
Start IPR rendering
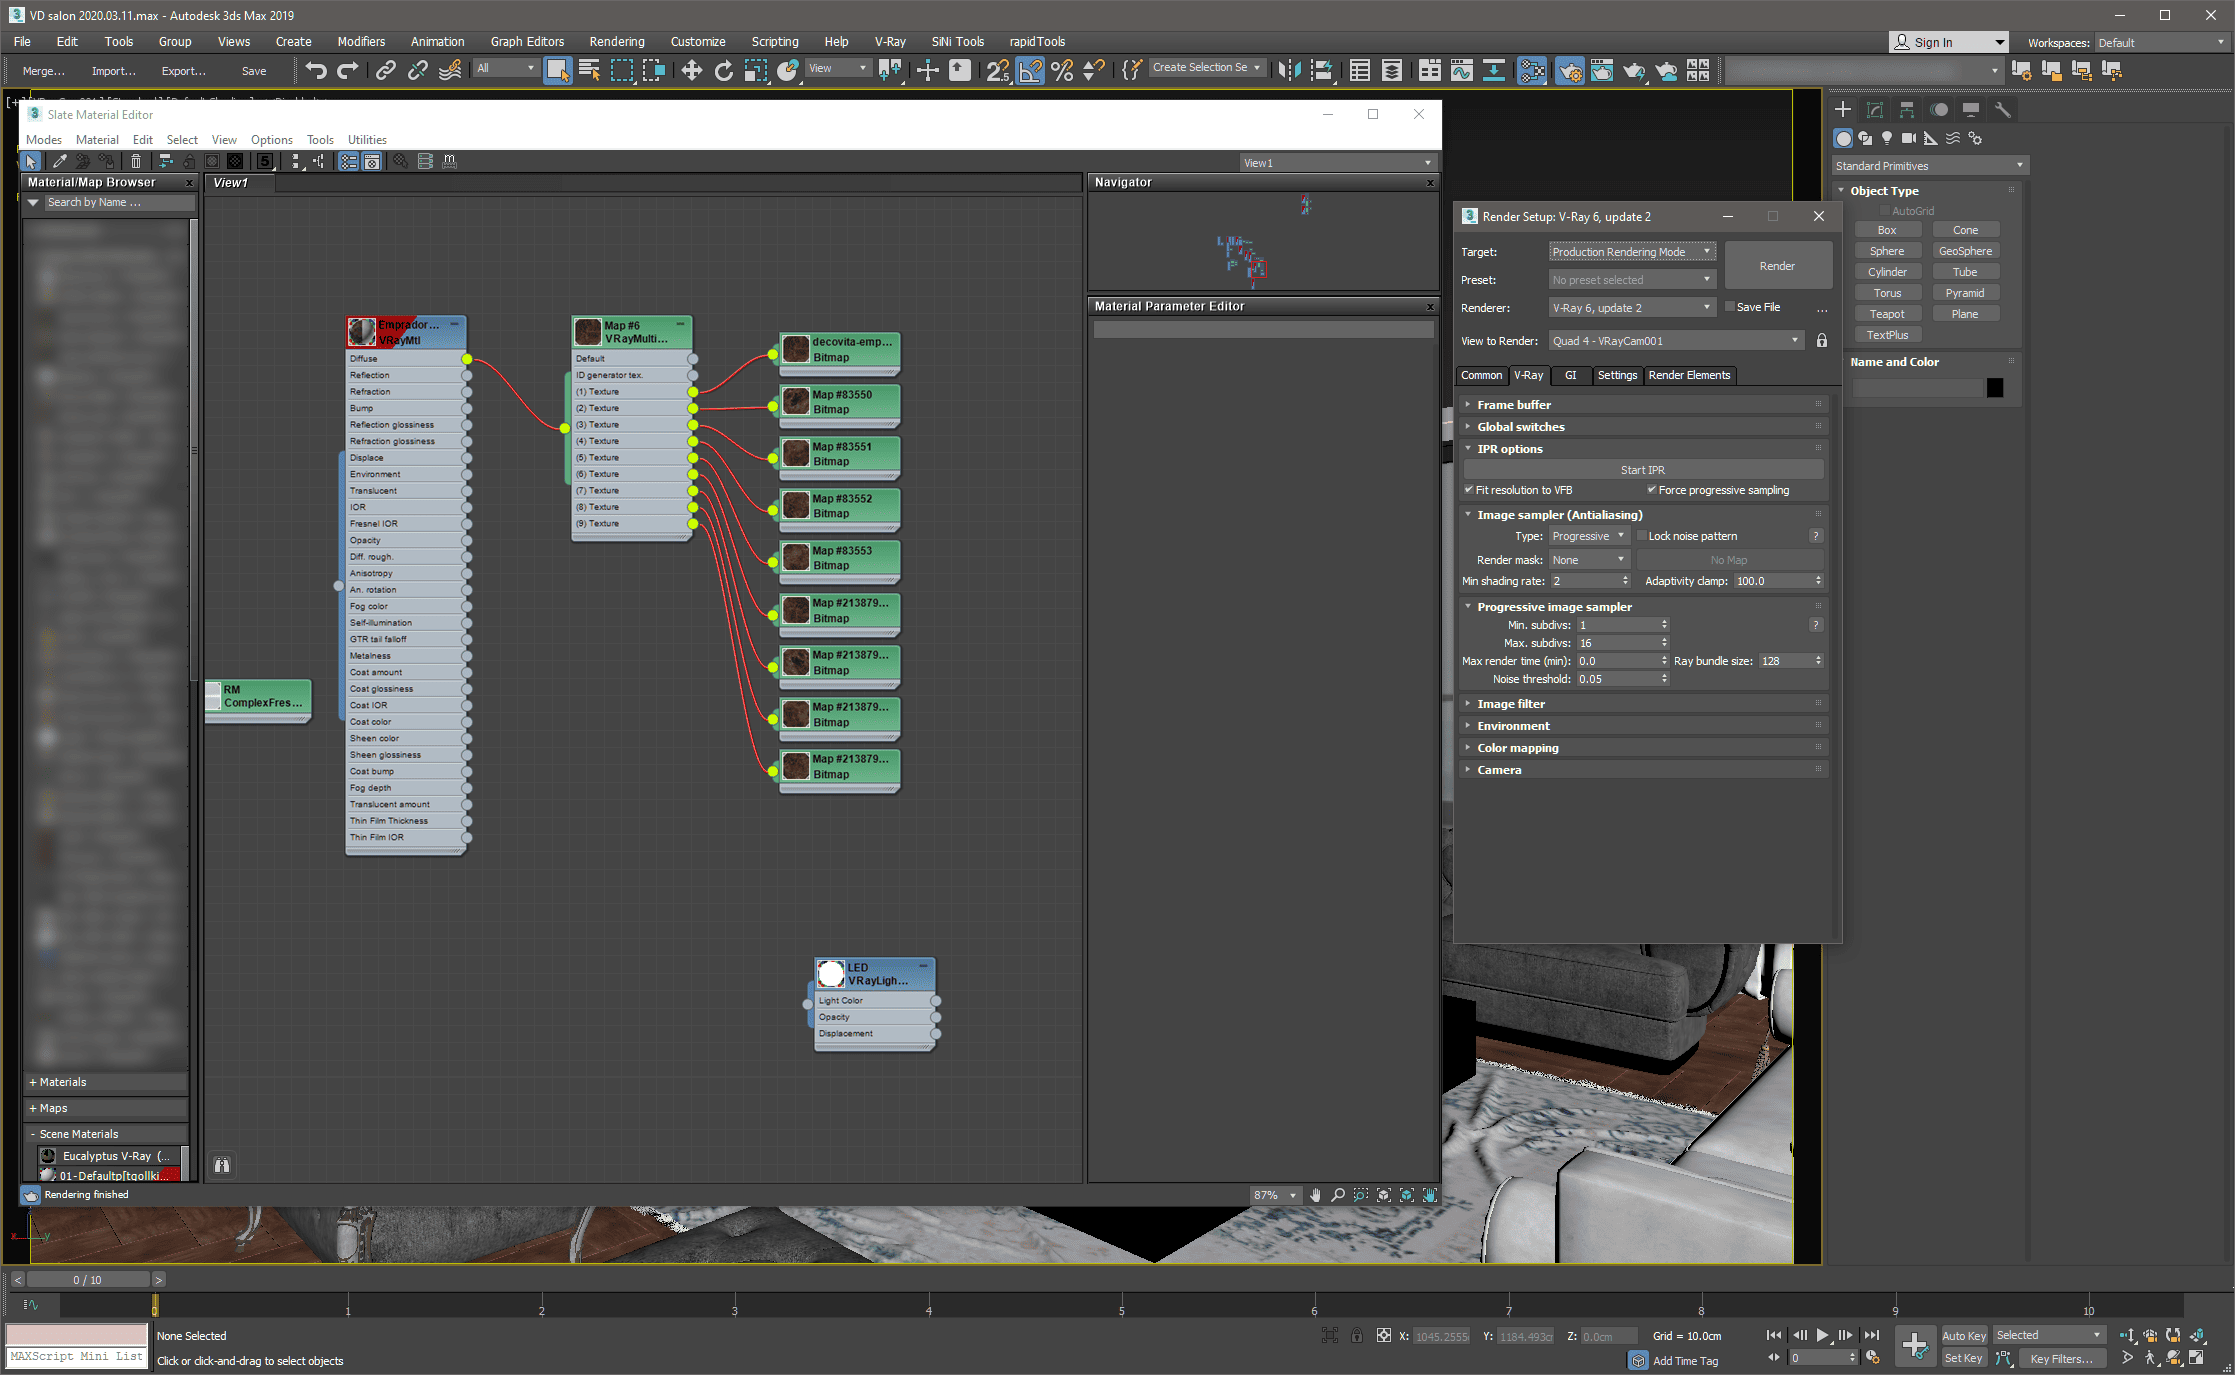(x=1643, y=470)
